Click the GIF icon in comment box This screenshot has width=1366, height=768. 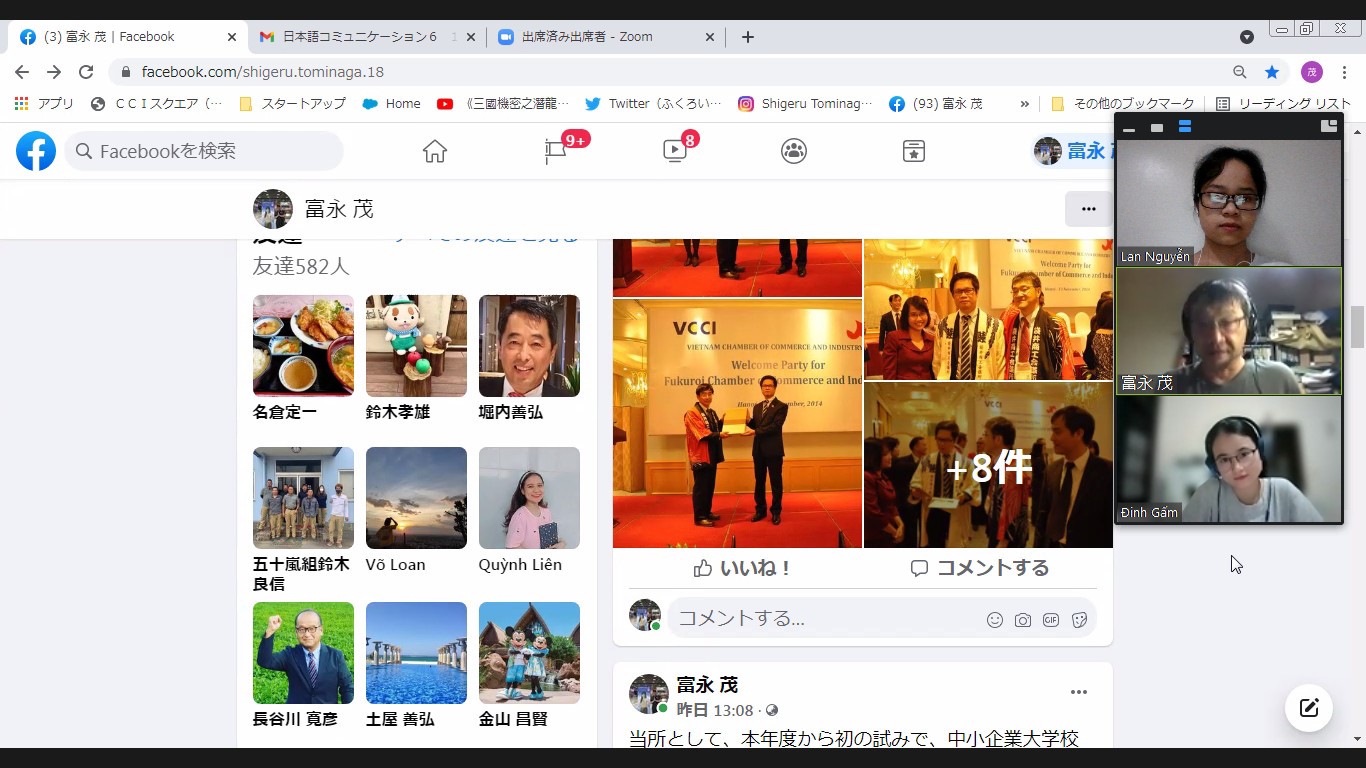1051,620
